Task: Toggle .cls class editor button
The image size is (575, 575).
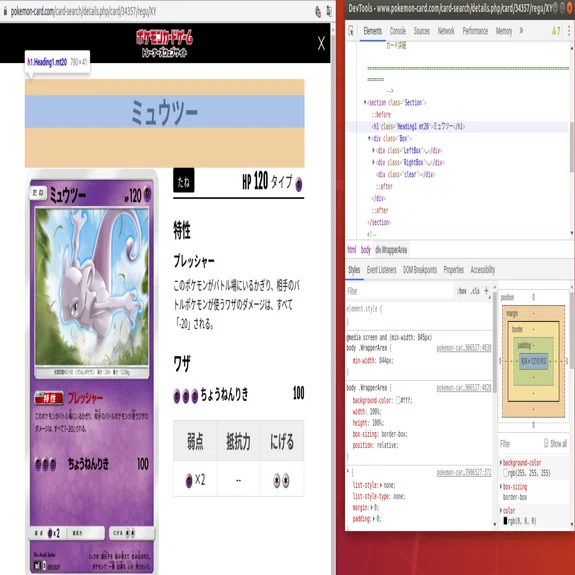Action: (475, 291)
